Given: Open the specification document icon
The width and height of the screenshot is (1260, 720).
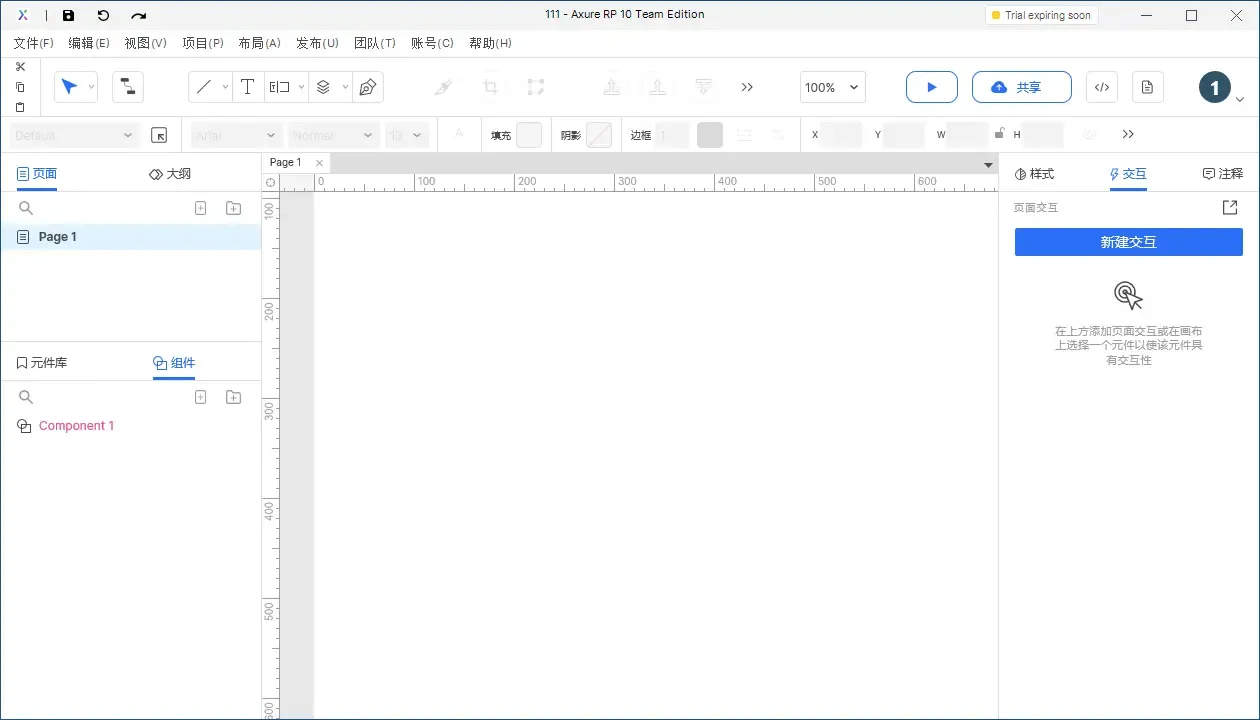Looking at the screenshot, I should tap(1147, 87).
